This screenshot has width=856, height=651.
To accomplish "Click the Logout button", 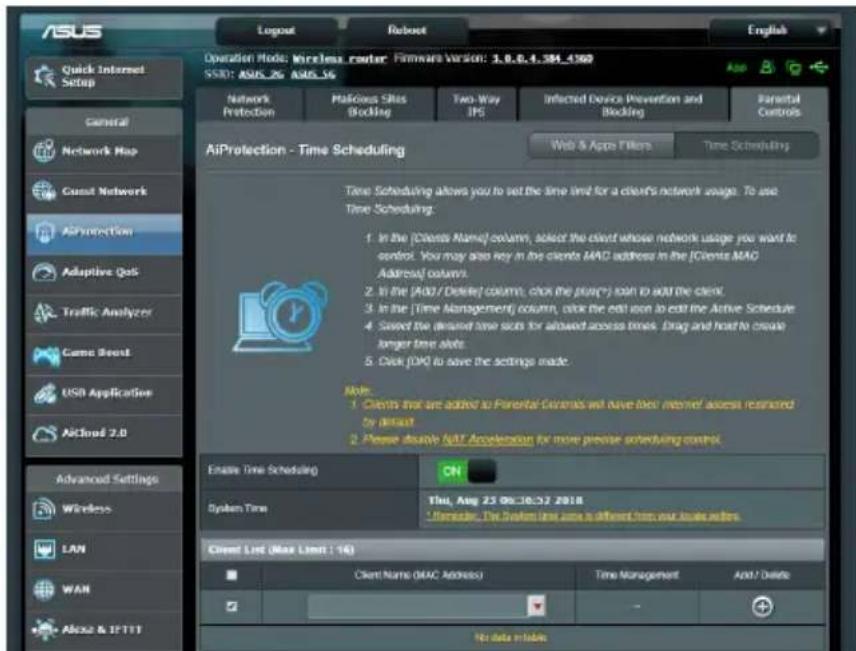I will tap(276, 31).
